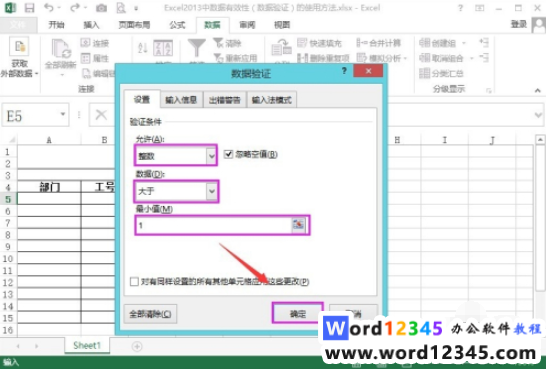Open the 开始 ribbon tab

coord(56,25)
